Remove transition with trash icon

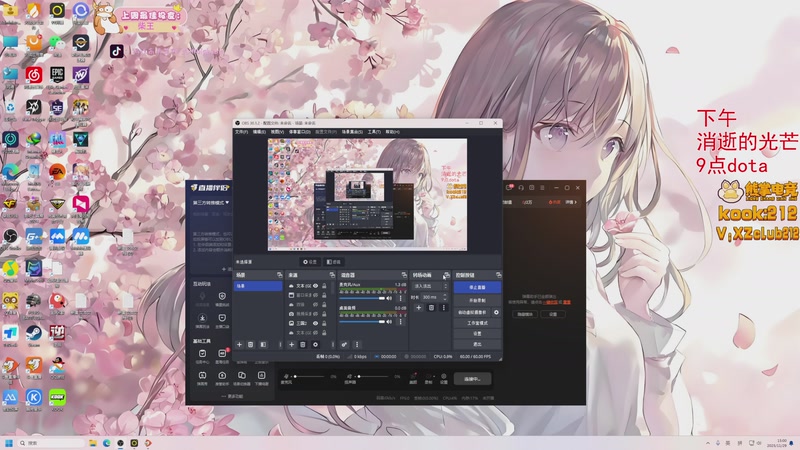coord(431,308)
